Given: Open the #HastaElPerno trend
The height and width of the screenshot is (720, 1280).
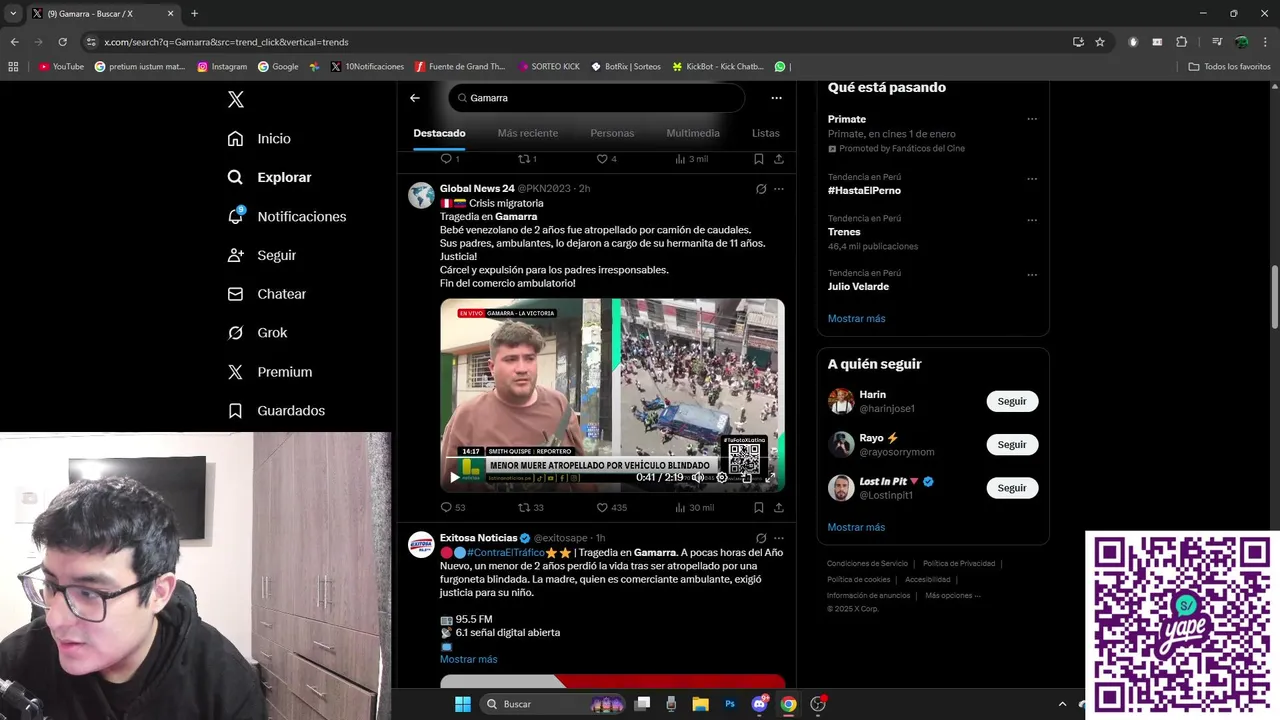Looking at the screenshot, I should point(864,190).
